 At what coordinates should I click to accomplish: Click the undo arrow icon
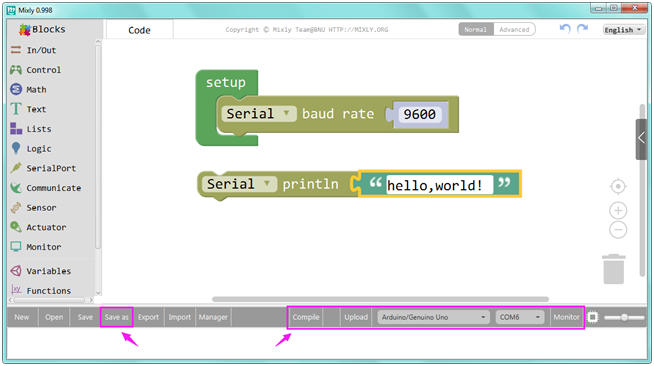pyautogui.click(x=565, y=29)
